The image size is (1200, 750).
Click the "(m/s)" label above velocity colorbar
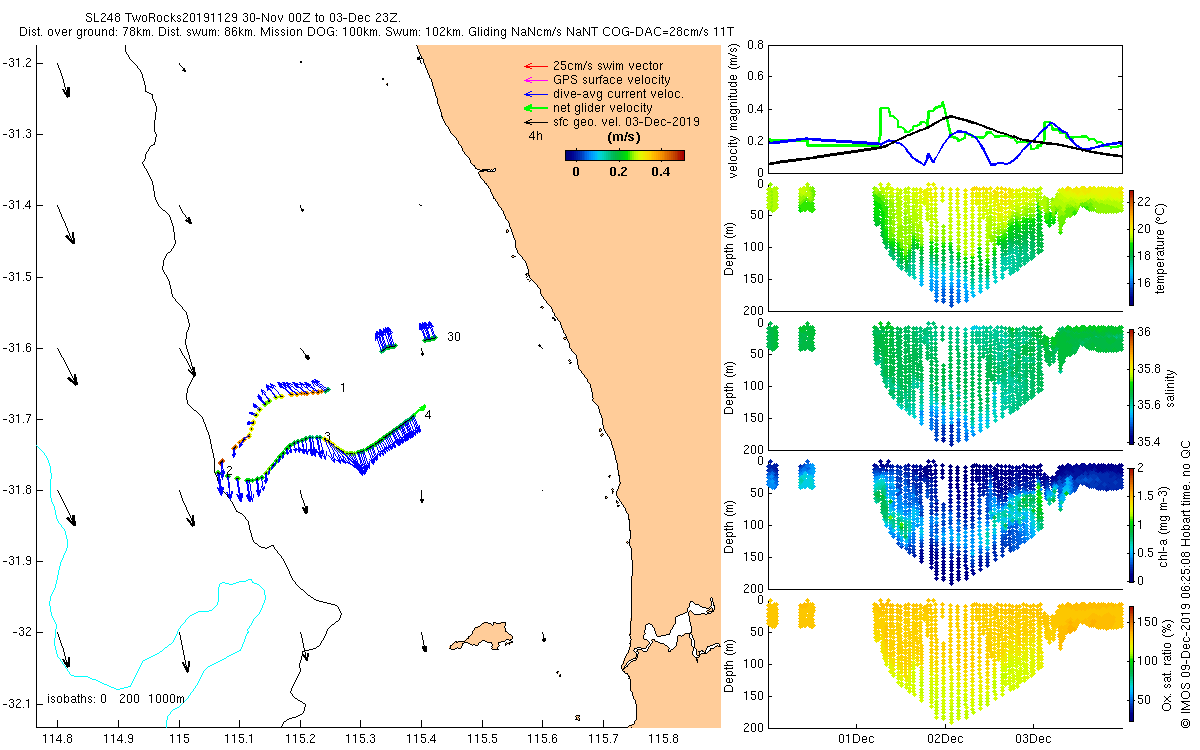point(624,136)
